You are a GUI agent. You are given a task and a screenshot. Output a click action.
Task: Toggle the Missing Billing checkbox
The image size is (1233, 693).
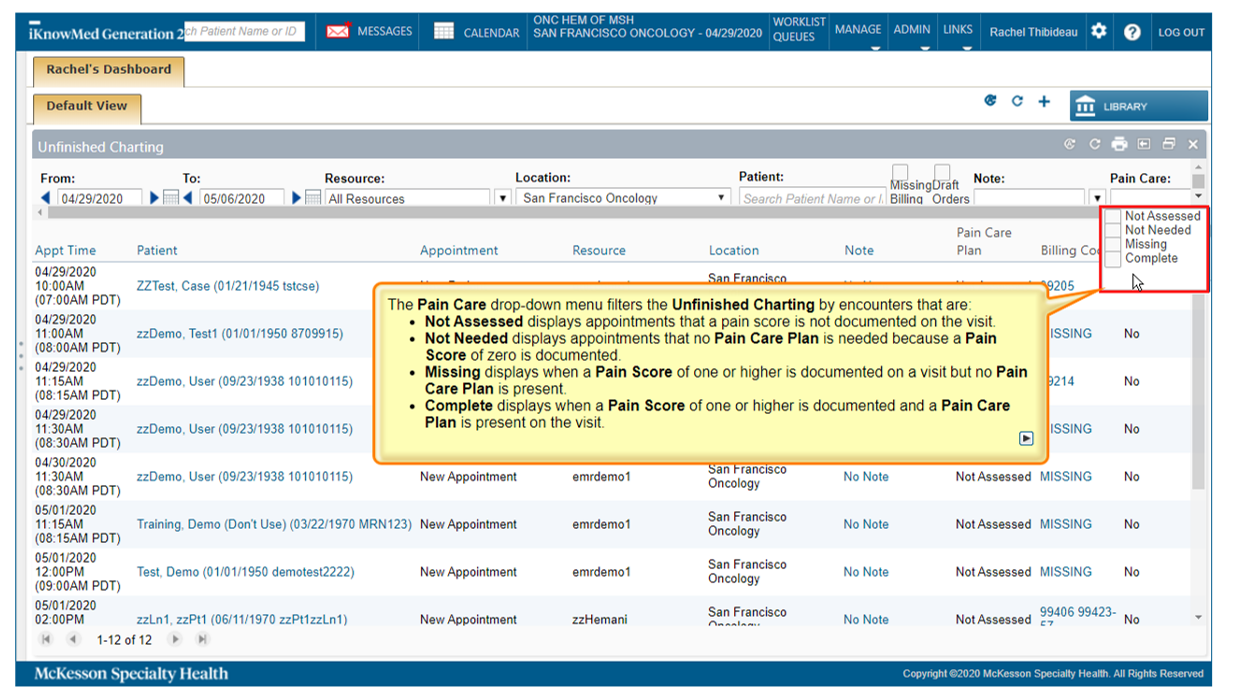900,172
